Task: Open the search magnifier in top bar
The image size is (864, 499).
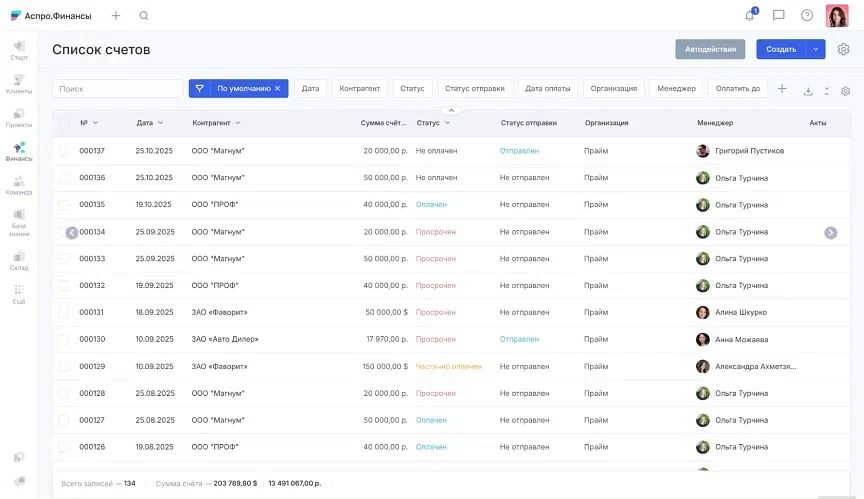Action: point(144,16)
